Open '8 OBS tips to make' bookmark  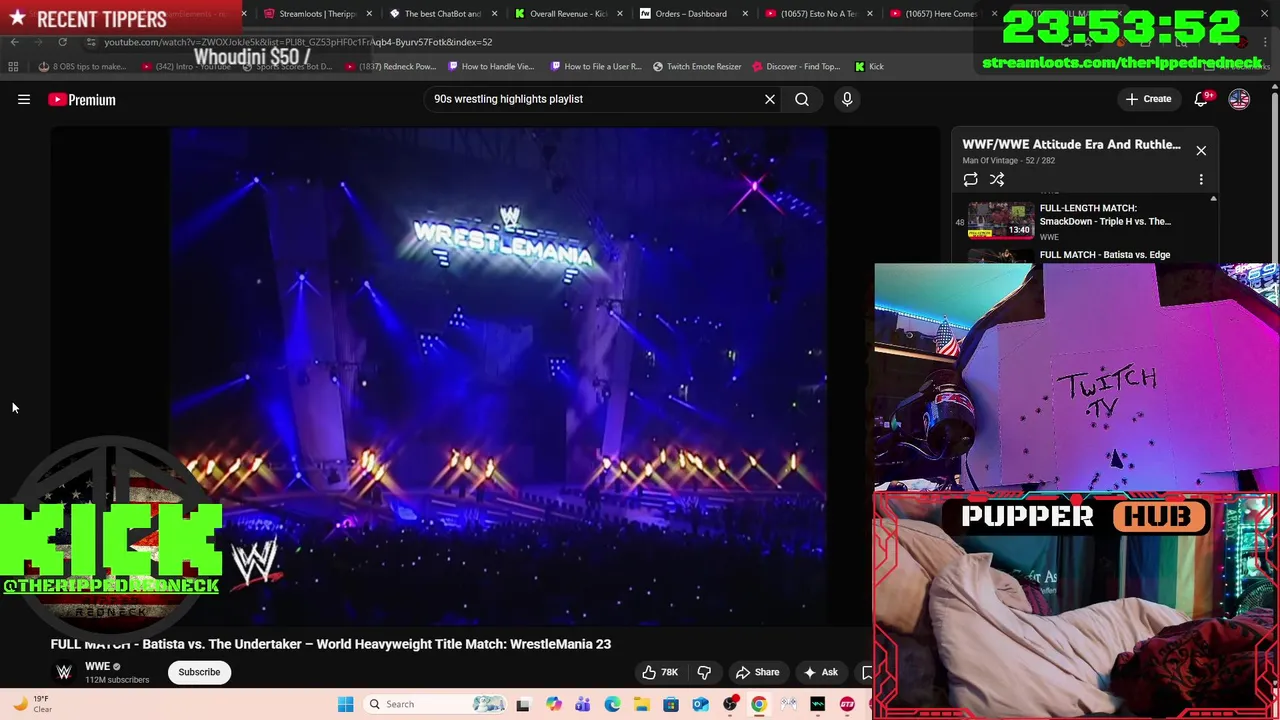click(82, 66)
